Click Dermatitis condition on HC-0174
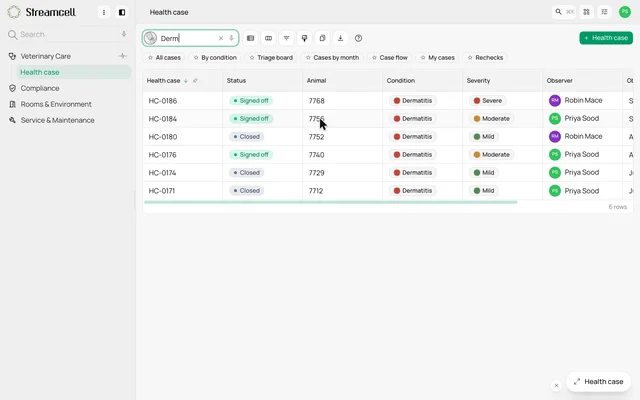This screenshot has width=640, height=400. 413,173
